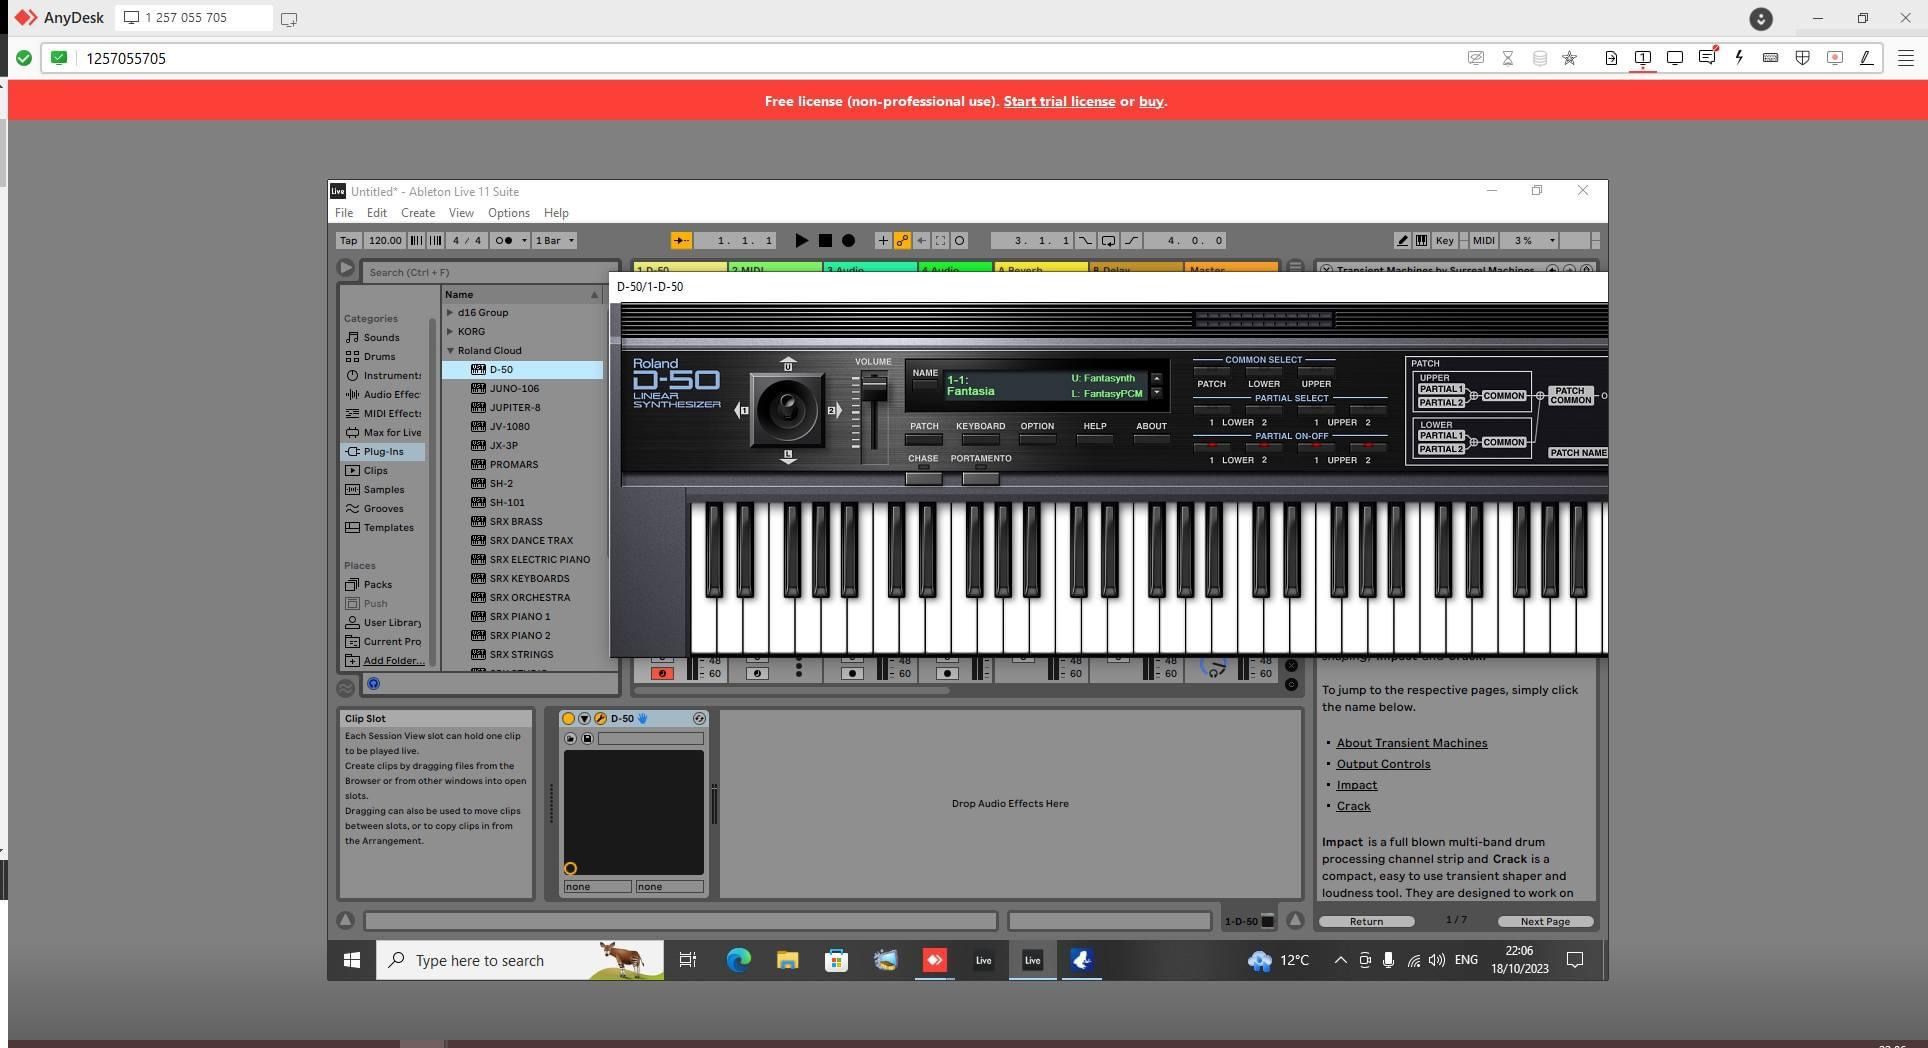Click the PATCH button on D-50
The width and height of the screenshot is (1928, 1048).
coord(924,439)
